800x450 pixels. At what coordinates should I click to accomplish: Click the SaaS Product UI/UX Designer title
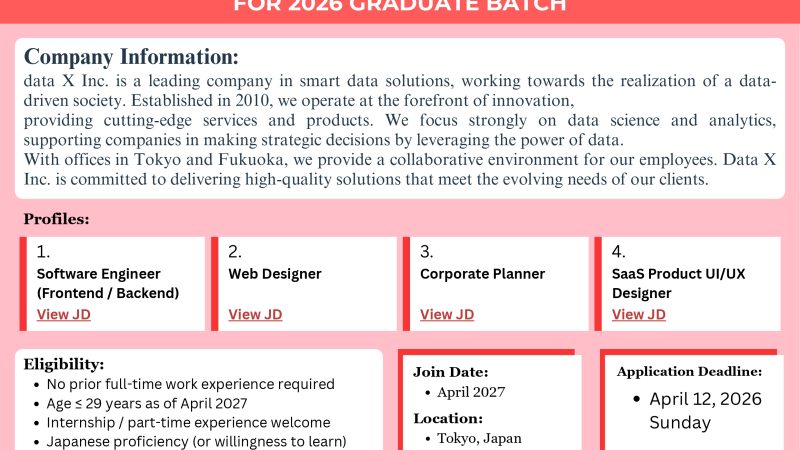pos(678,283)
